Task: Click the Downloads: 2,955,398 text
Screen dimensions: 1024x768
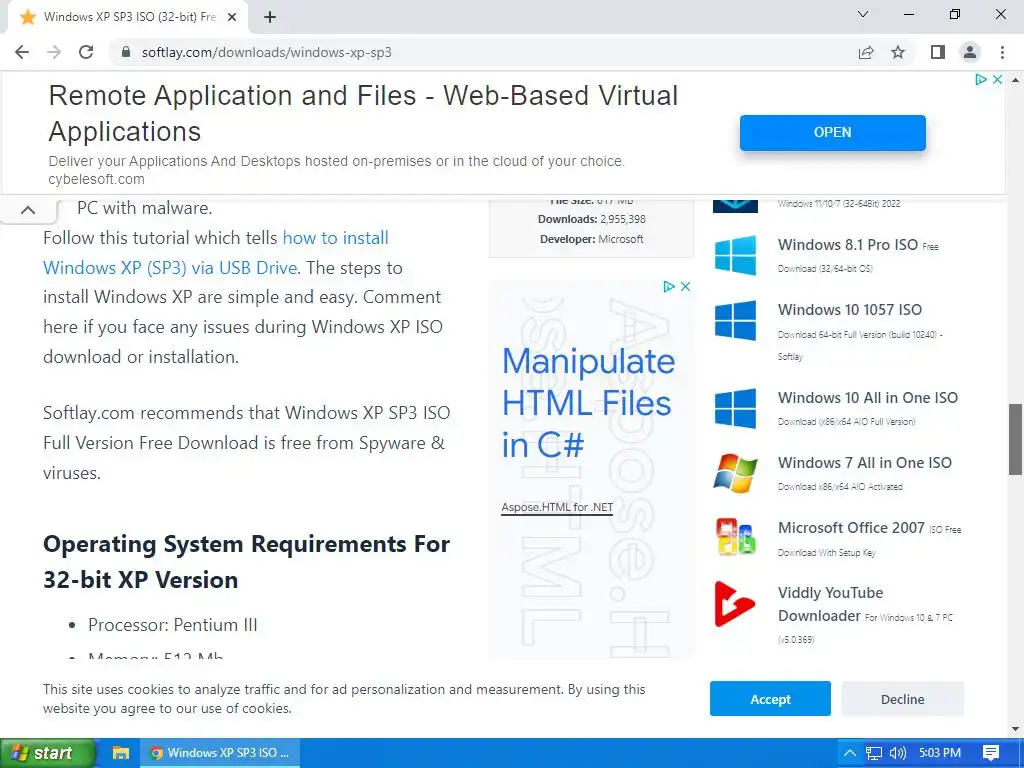Action: 592,219
